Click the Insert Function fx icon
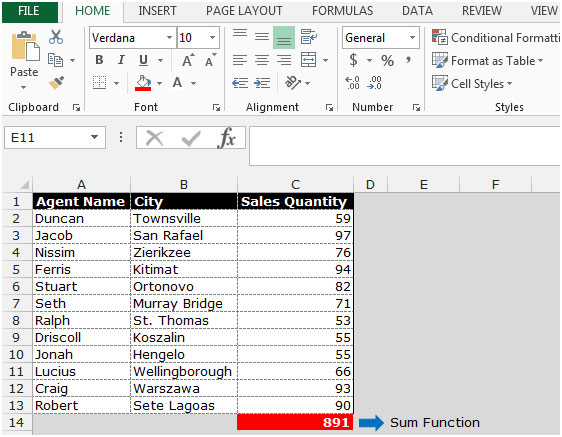The height and width of the screenshot is (437, 562). click(x=227, y=138)
